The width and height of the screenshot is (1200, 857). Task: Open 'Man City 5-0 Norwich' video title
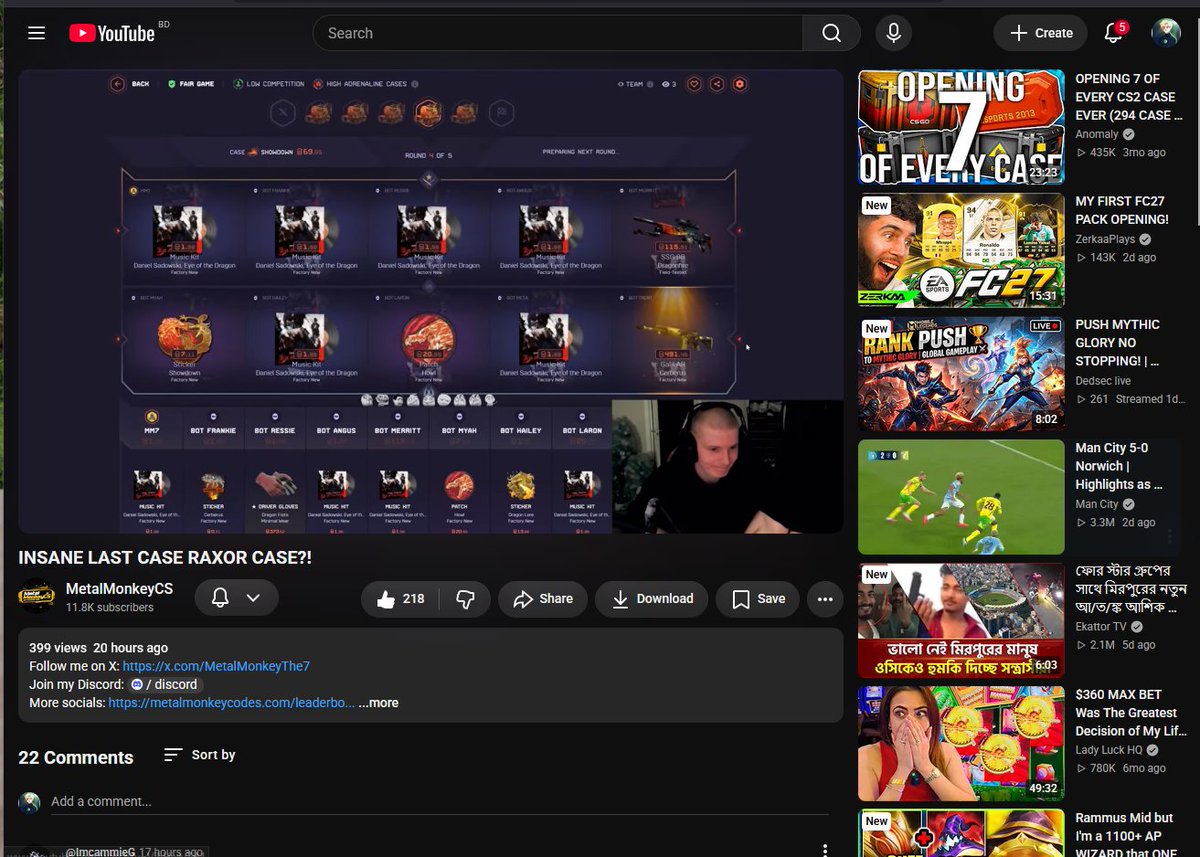coord(1119,466)
